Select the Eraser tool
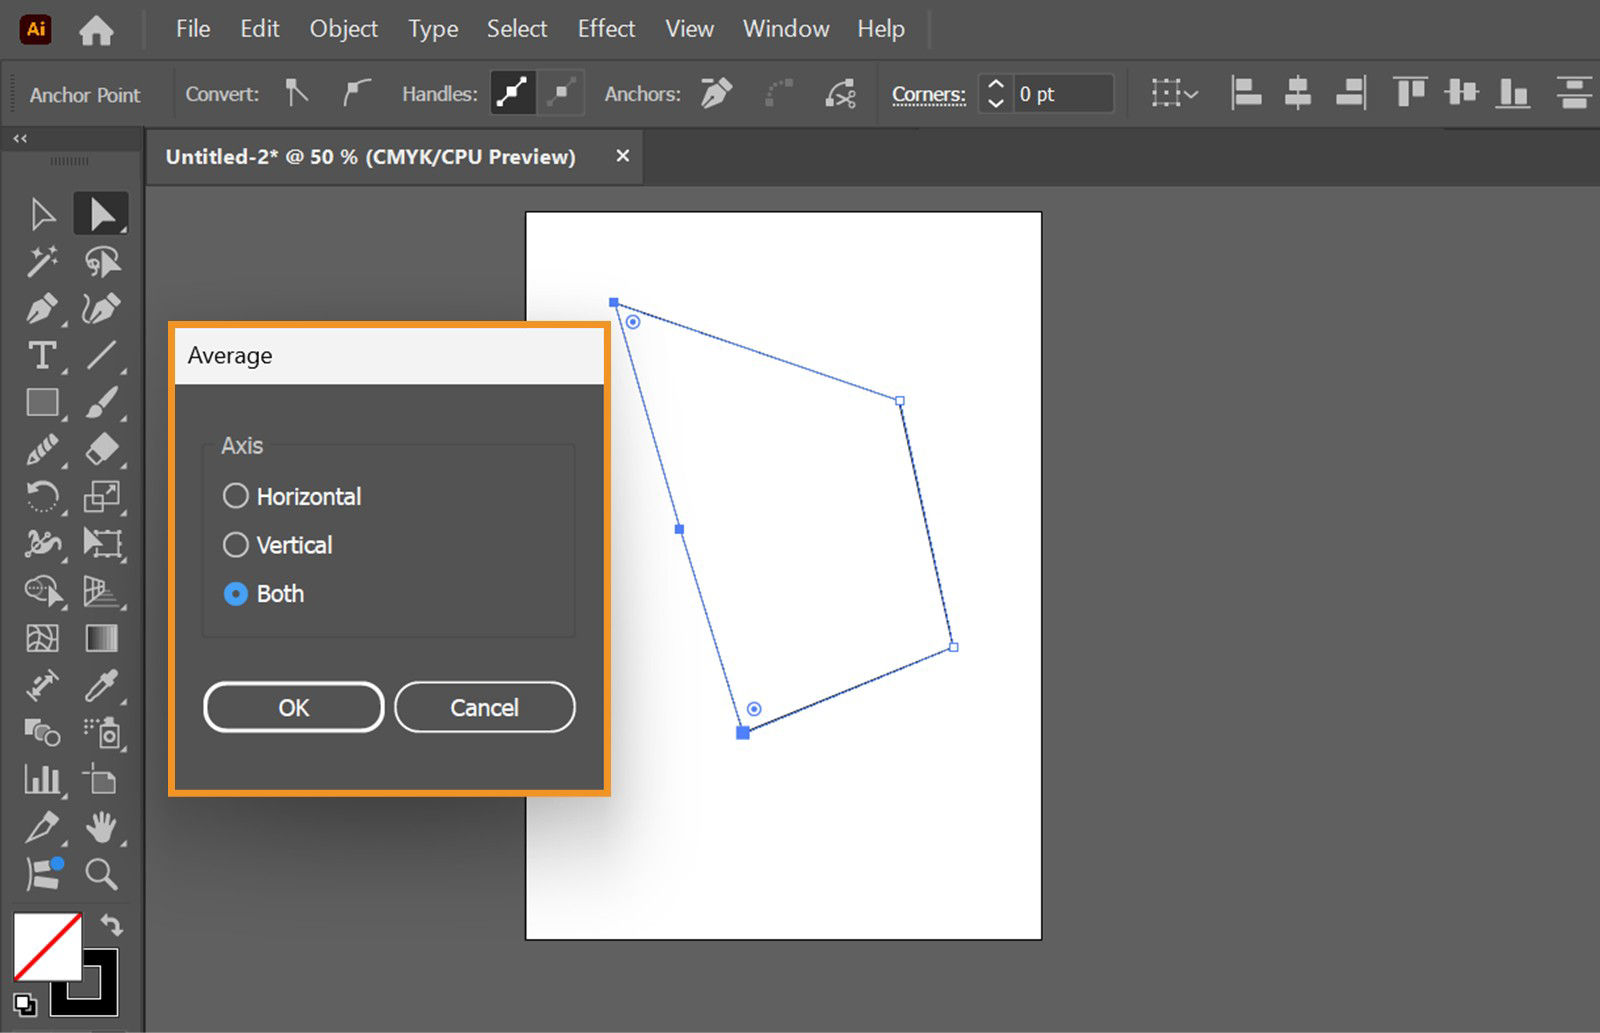Image resolution: width=1600 pixels, height=1033 pixels. click(x=101, y=450)
